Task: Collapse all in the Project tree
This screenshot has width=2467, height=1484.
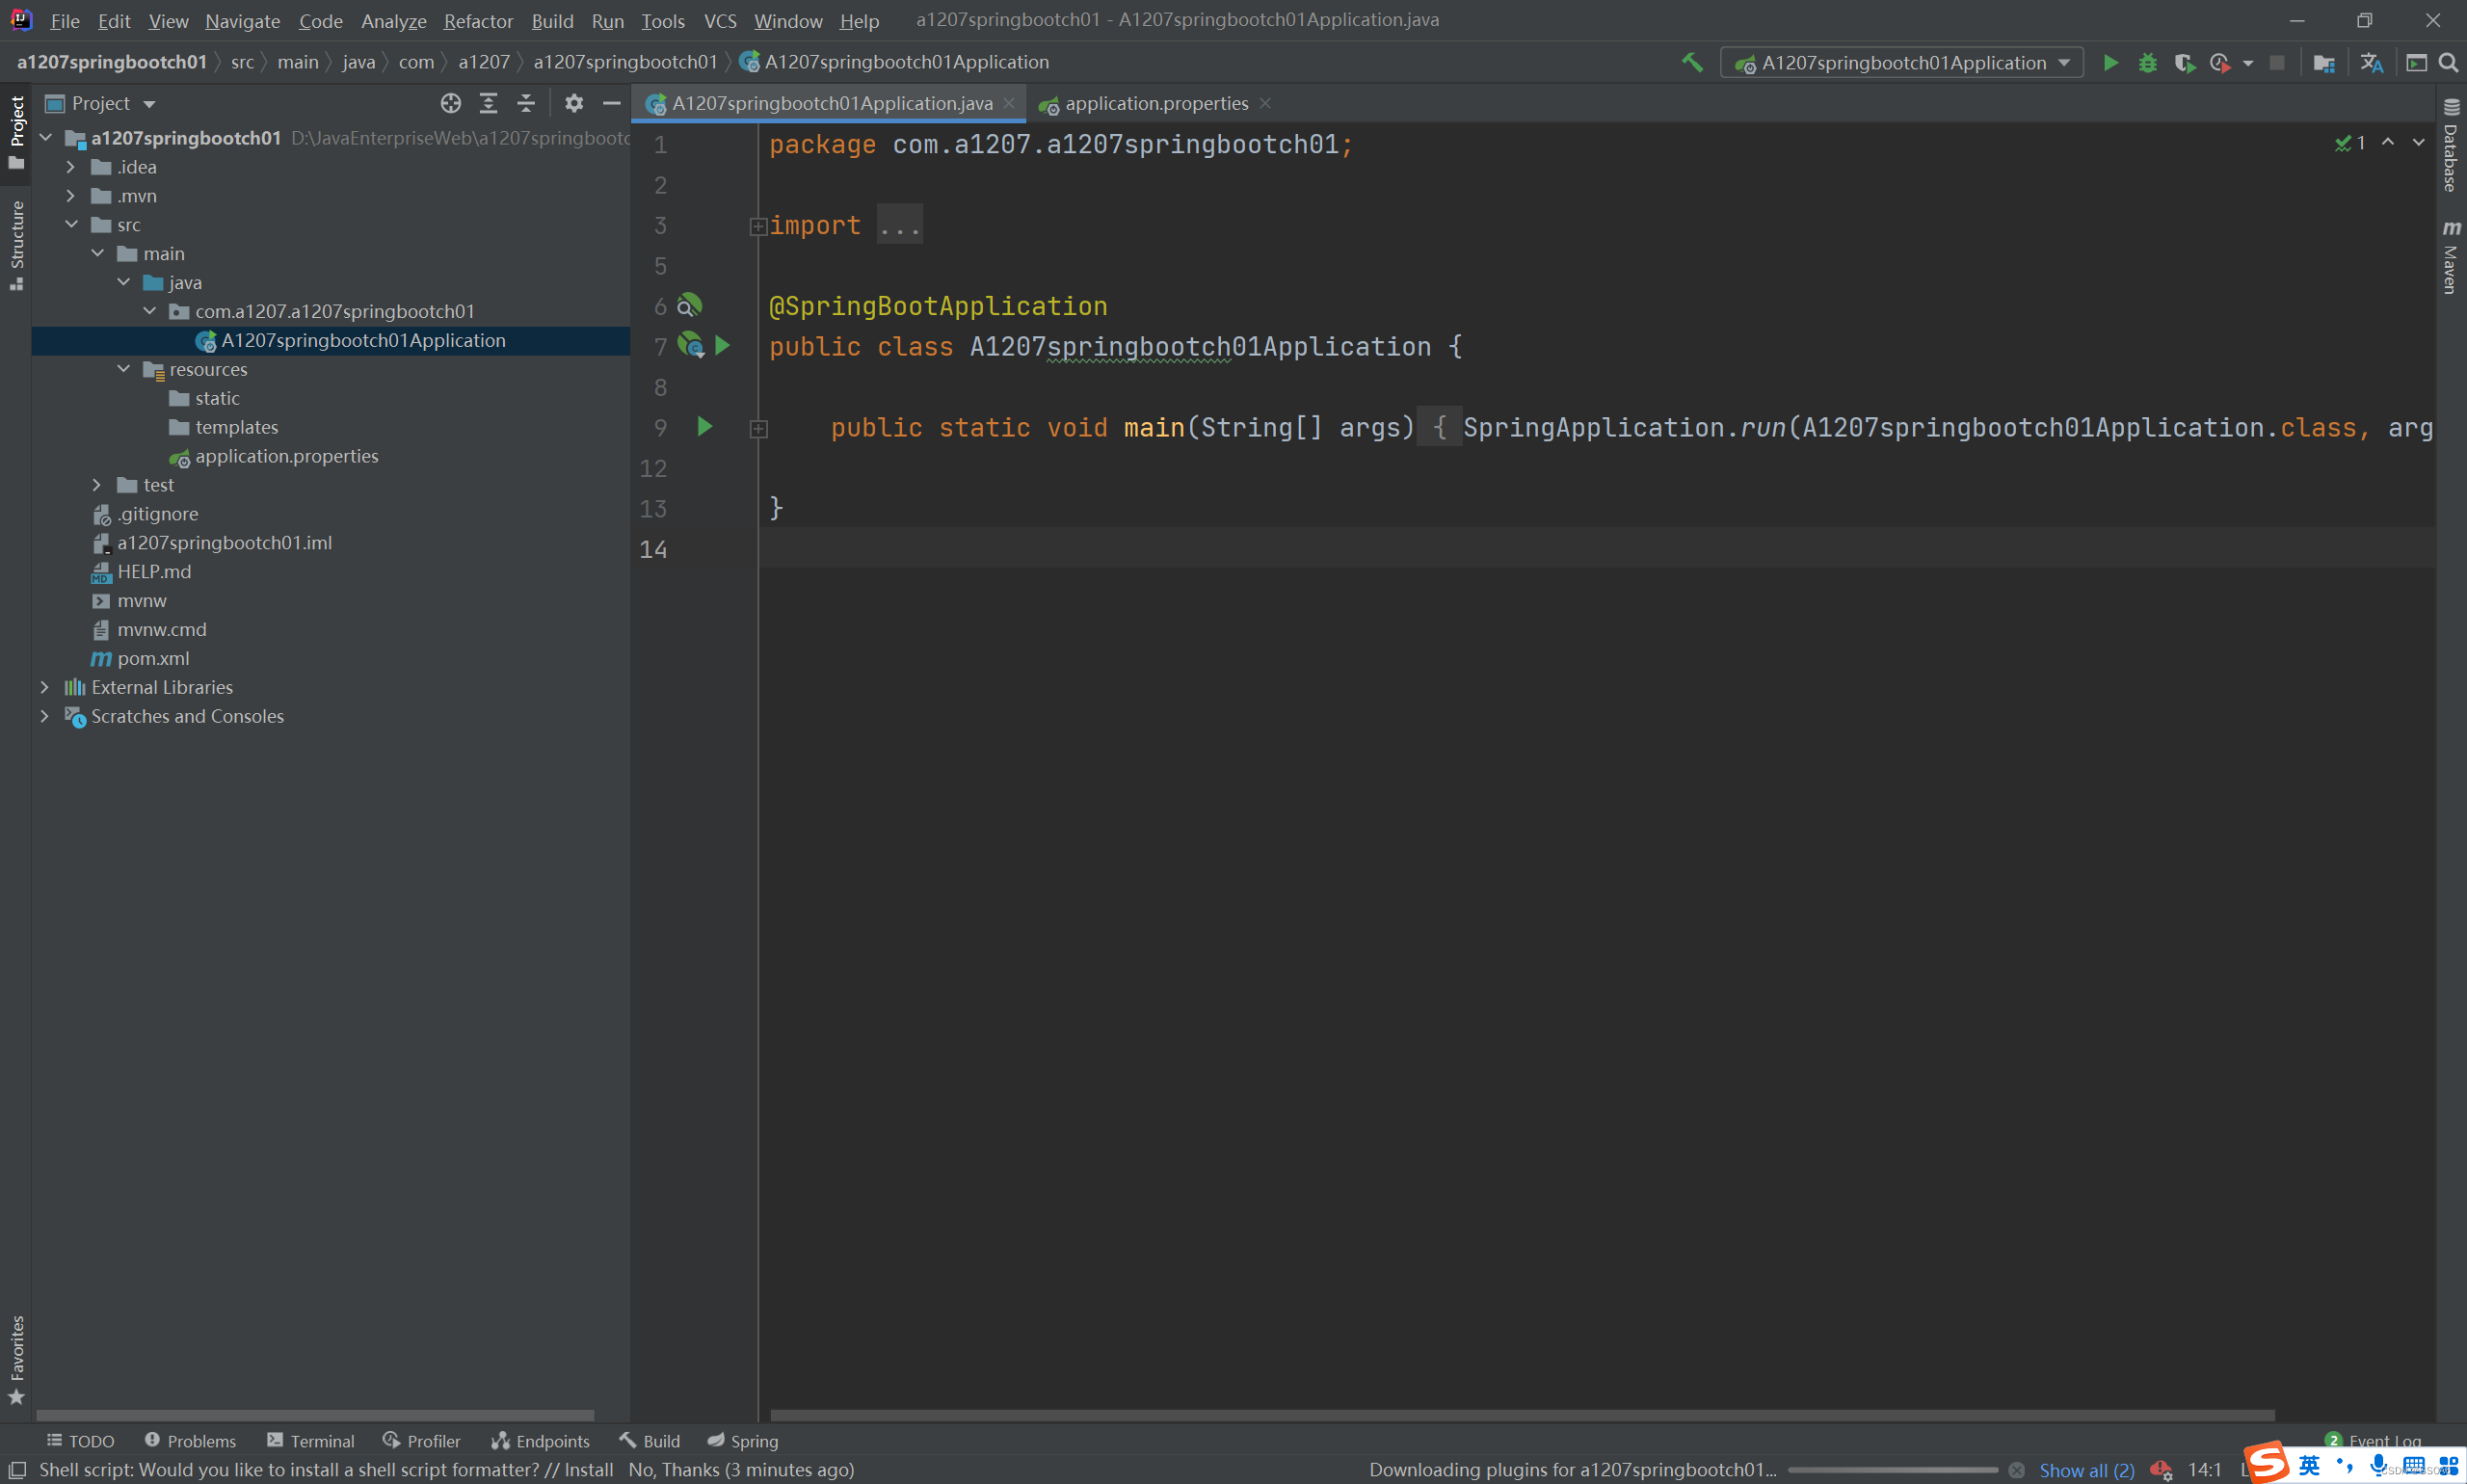Action: click(x=526, y=103)
